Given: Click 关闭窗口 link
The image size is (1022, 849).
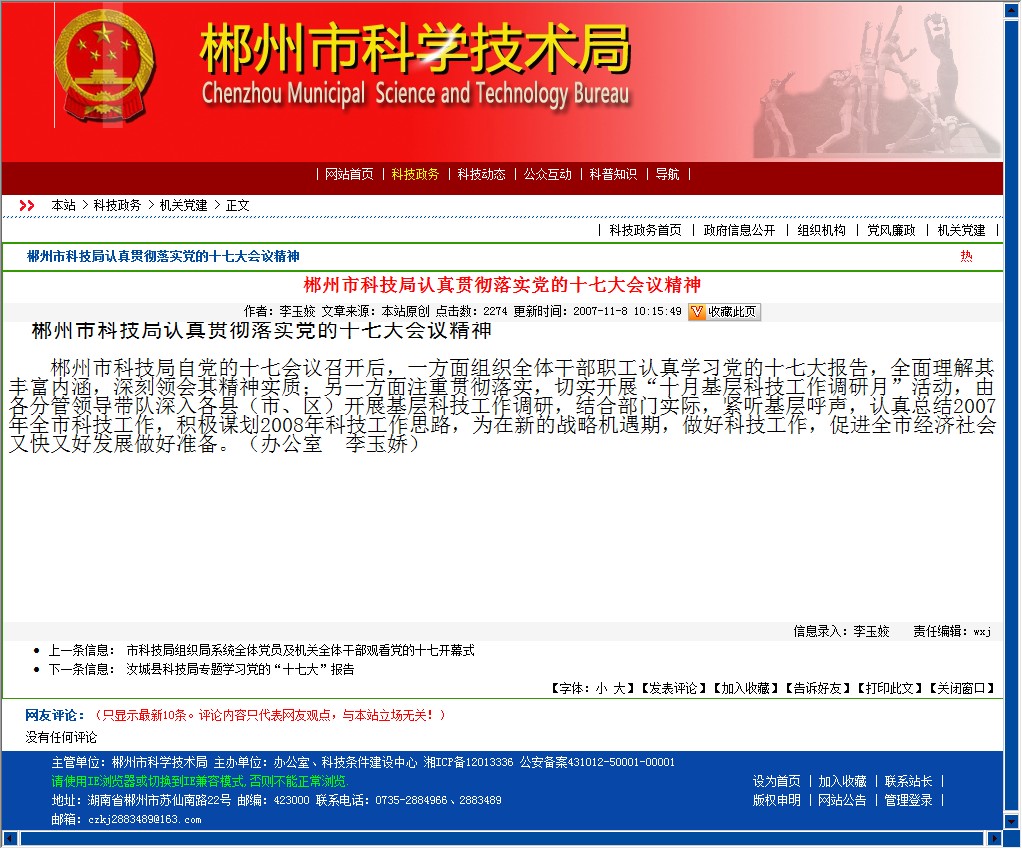Looking at the screenshot, I should 962,688.
